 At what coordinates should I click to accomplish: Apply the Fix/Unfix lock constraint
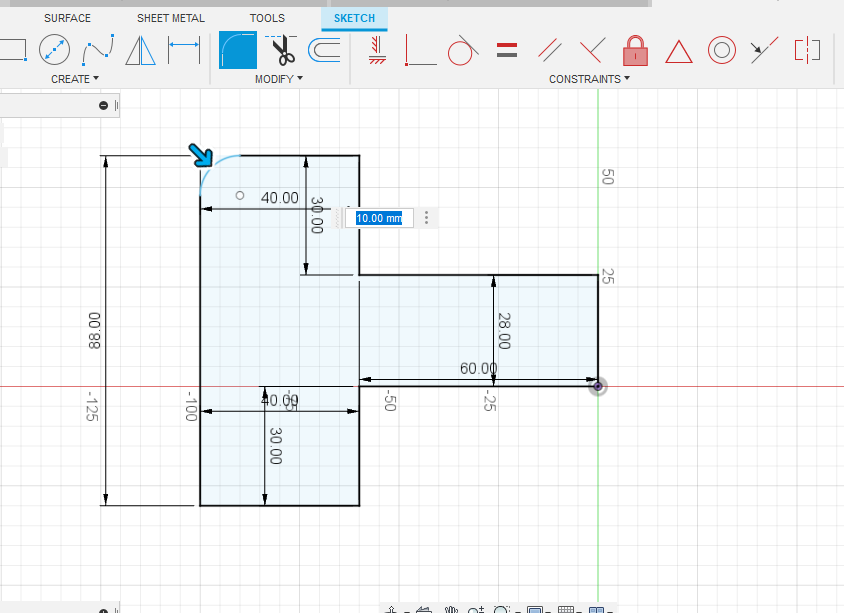point(635,49)
